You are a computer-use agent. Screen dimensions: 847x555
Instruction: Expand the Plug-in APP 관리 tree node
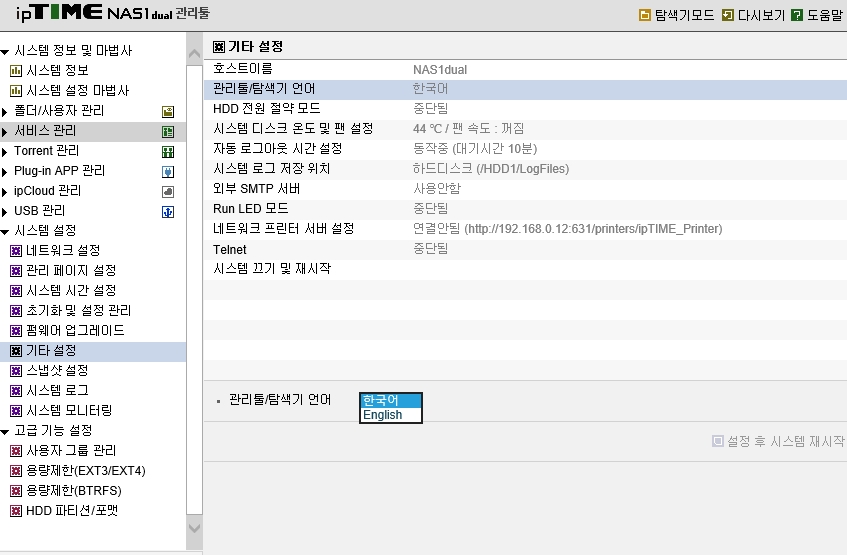4,172
